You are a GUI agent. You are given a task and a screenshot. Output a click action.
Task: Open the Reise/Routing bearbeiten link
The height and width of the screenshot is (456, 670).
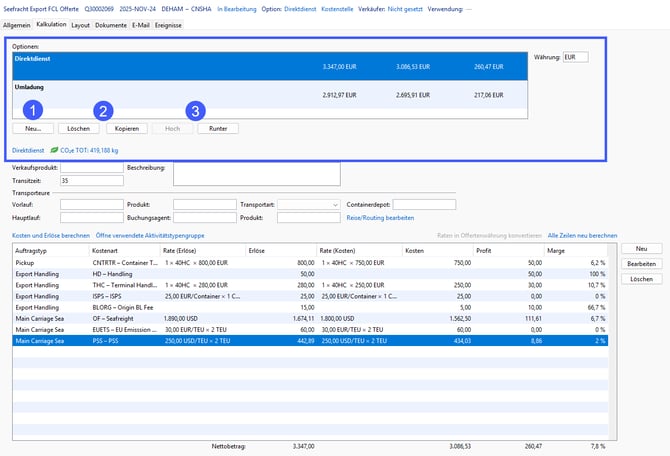[x=379, y=217]
